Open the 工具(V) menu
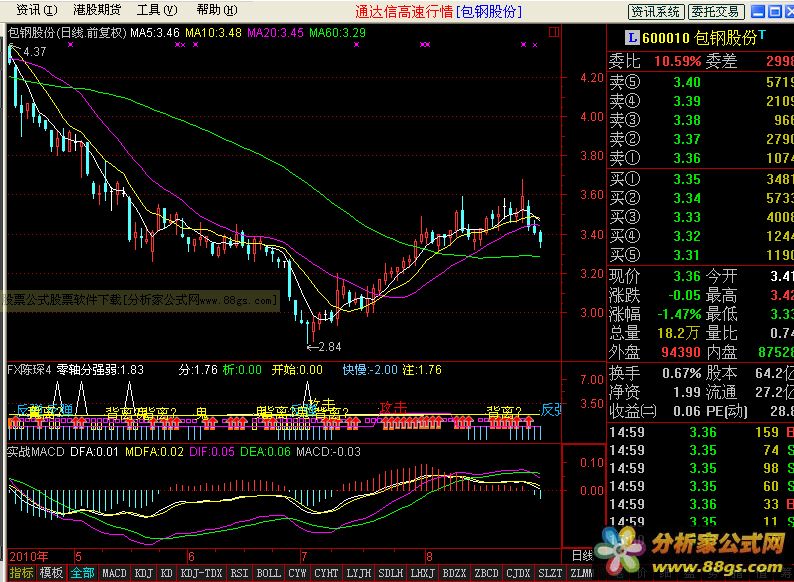The width and height of the screenshot is (794, 582). [157, 10]
